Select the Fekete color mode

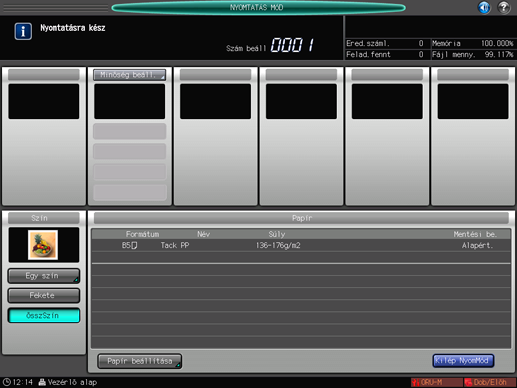click(44, 295)
